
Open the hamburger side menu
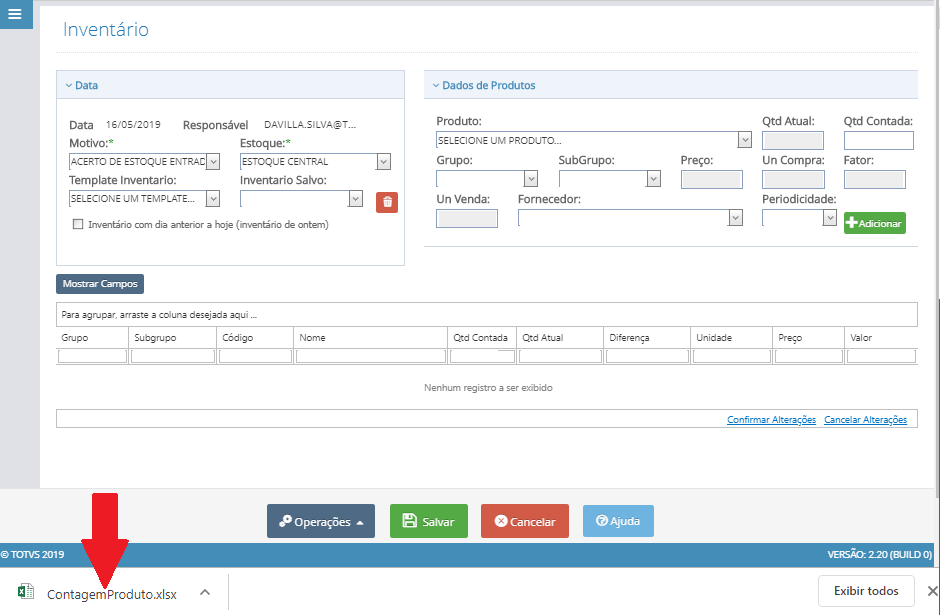click(16, 14)
